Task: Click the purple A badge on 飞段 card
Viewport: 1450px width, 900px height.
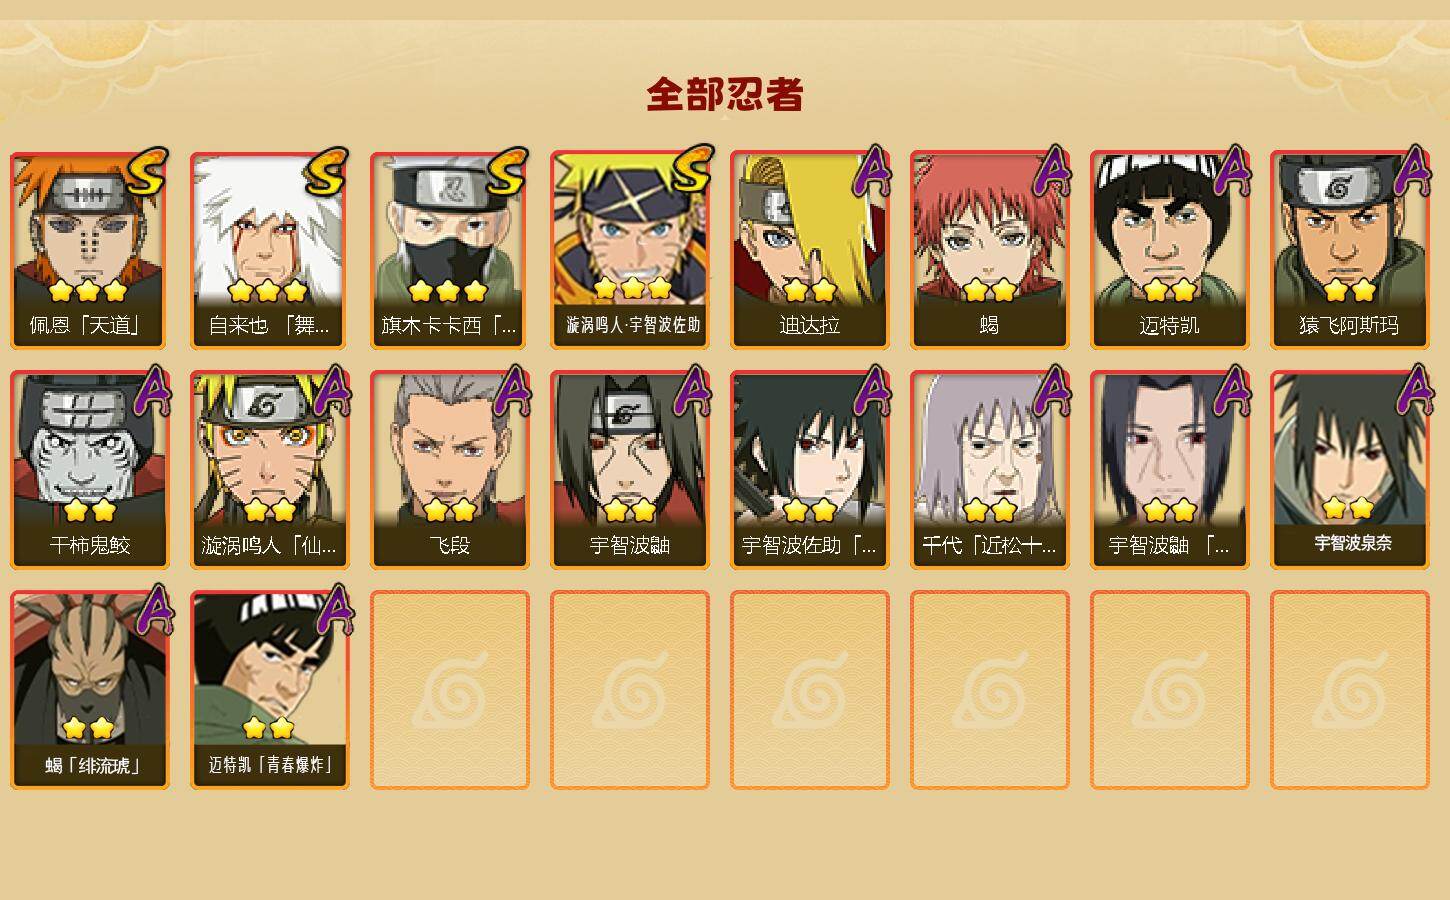Action: [513, 390]
